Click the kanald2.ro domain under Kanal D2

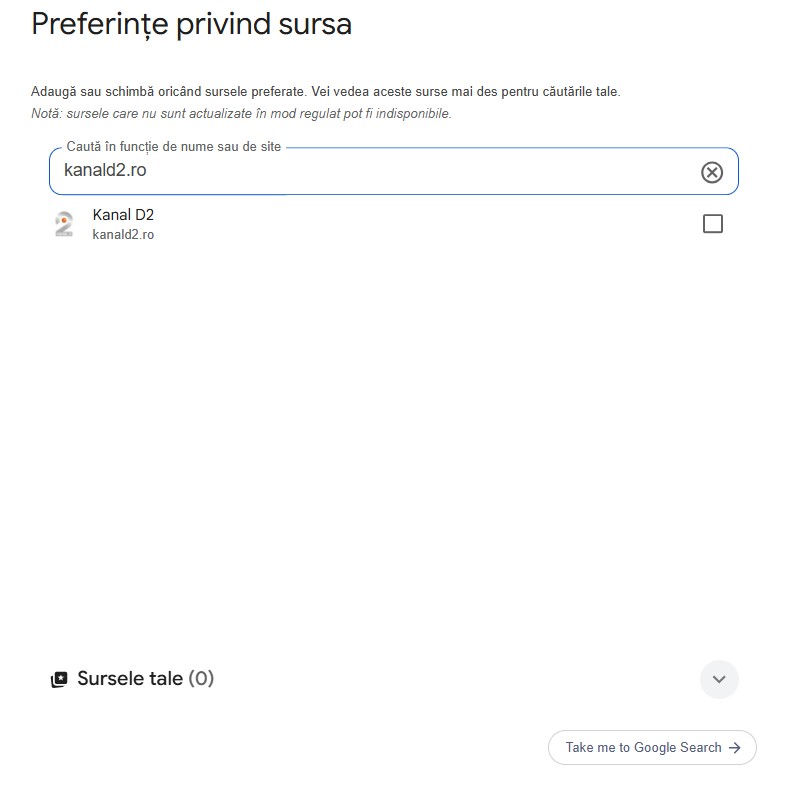click(x=123, y=234)
